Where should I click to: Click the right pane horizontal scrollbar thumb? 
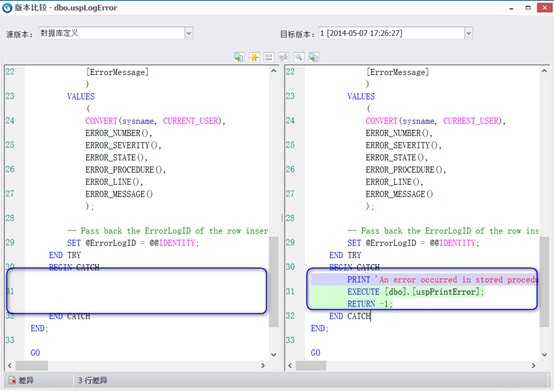coord(311,365)
